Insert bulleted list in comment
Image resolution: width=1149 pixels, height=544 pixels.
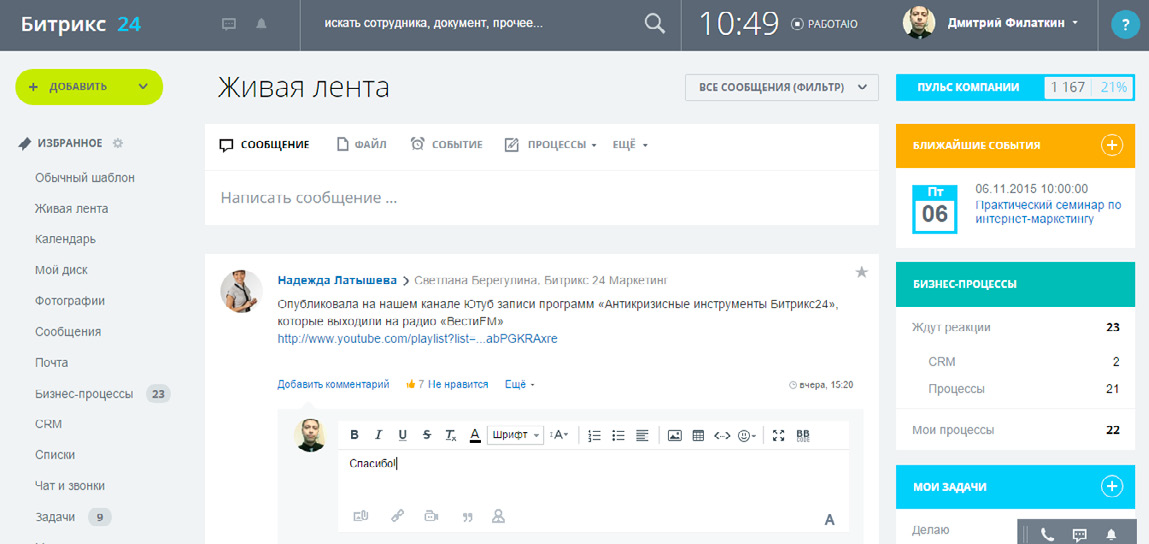[618, 435]
